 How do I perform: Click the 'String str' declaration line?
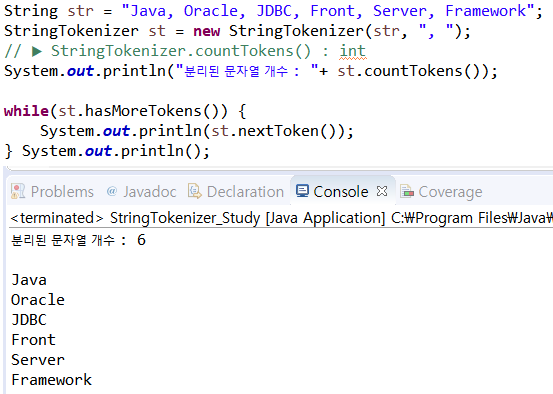pos(273,11)
